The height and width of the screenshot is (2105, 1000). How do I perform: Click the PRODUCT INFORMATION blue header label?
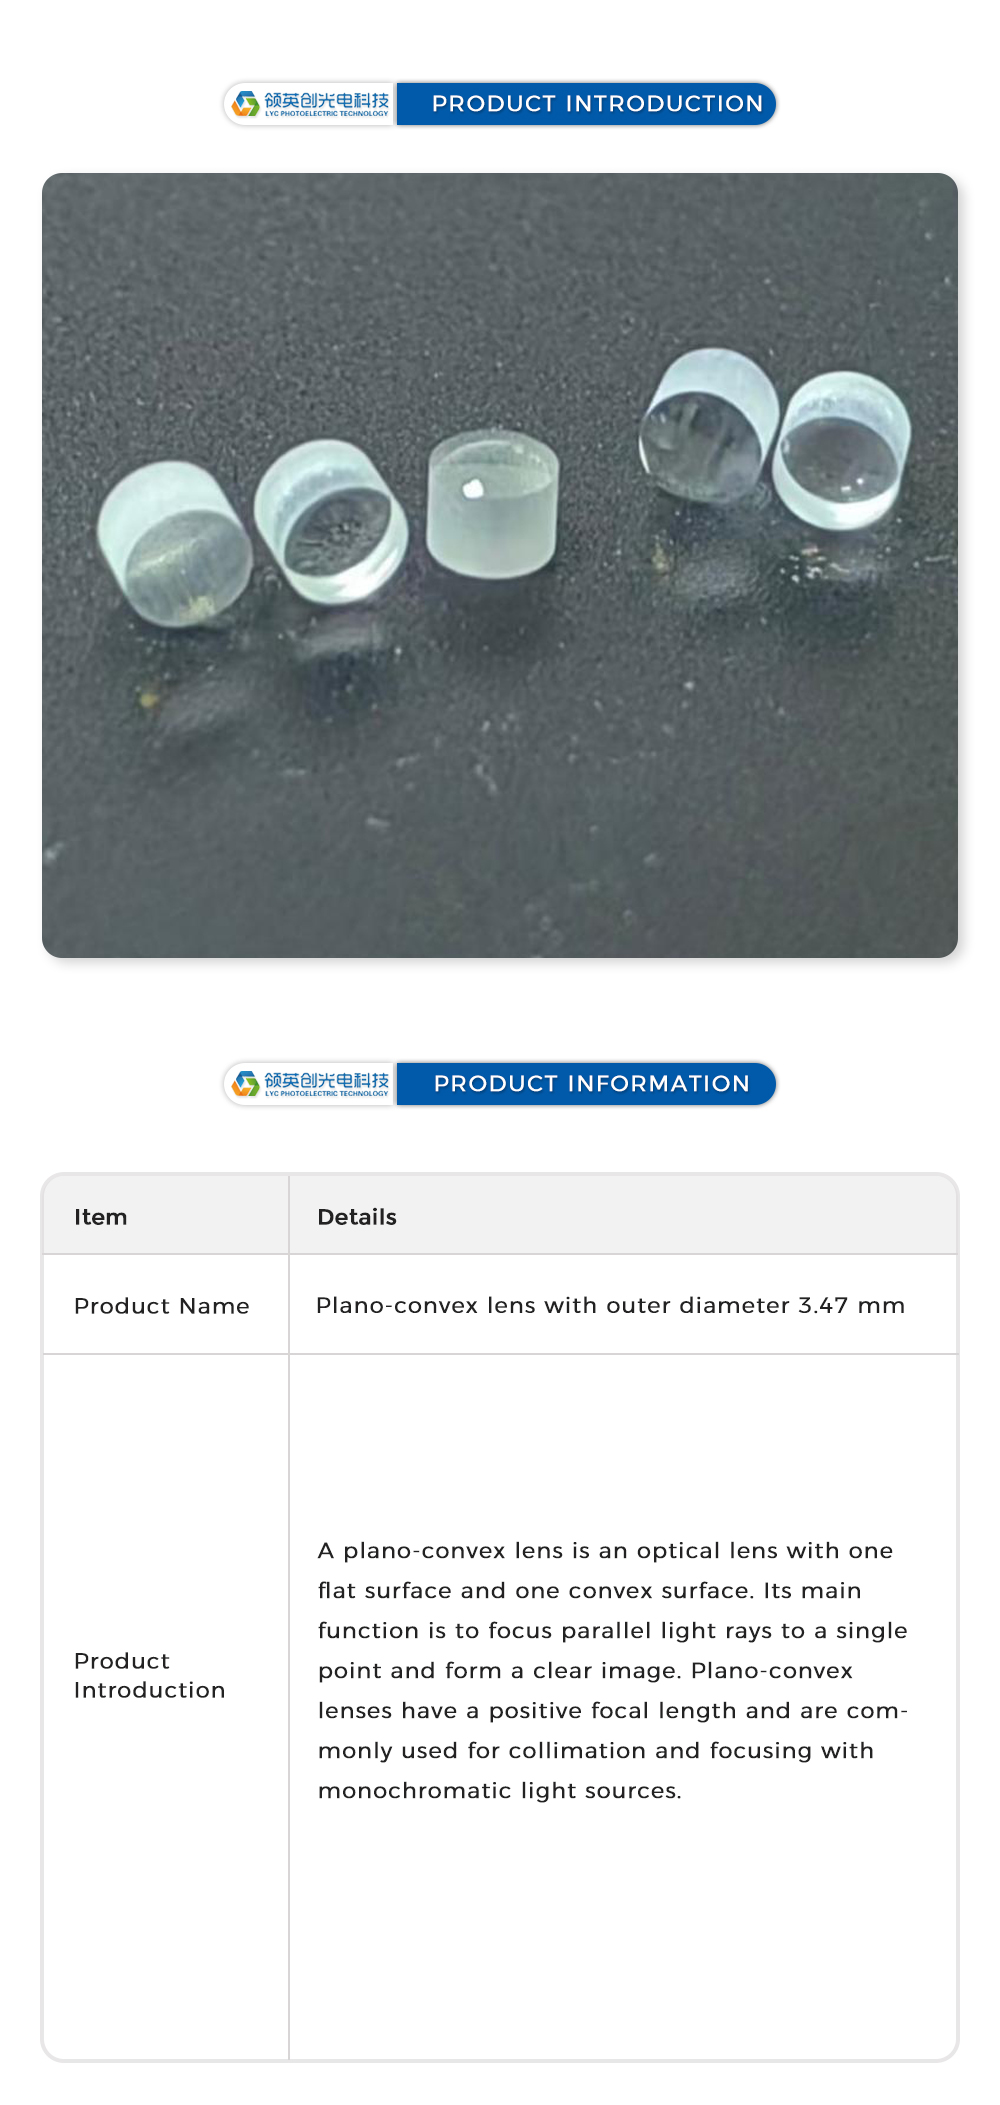pos(591,1084)
